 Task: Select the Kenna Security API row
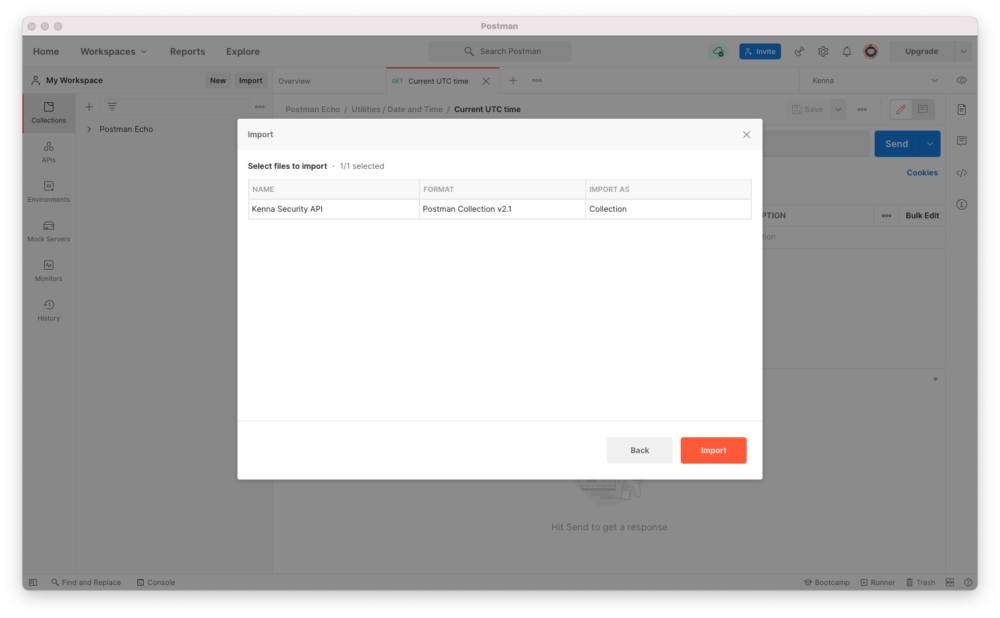coord(333,209)
